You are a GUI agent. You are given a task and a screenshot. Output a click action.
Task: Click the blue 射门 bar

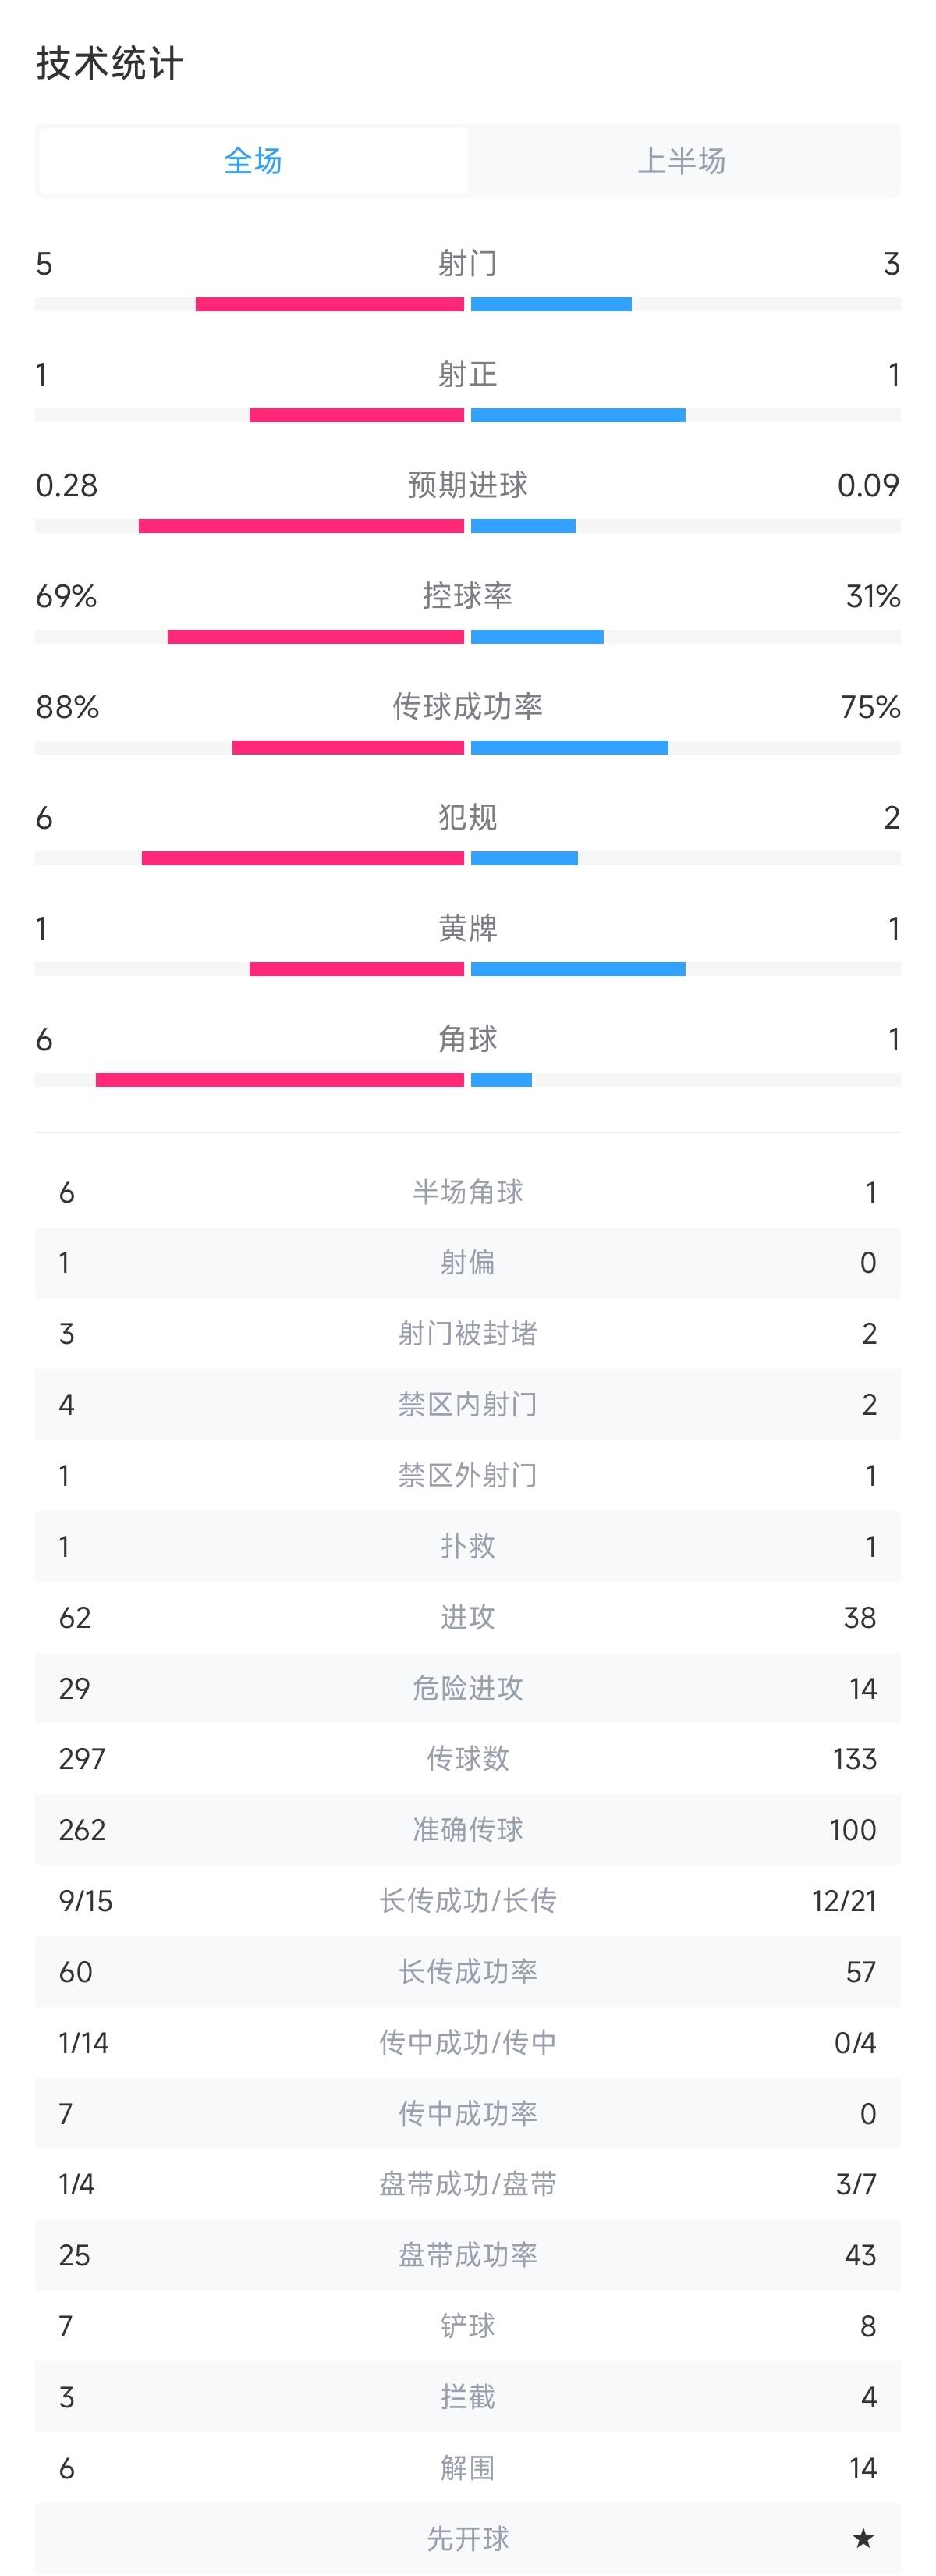click(x=551, y=305)
